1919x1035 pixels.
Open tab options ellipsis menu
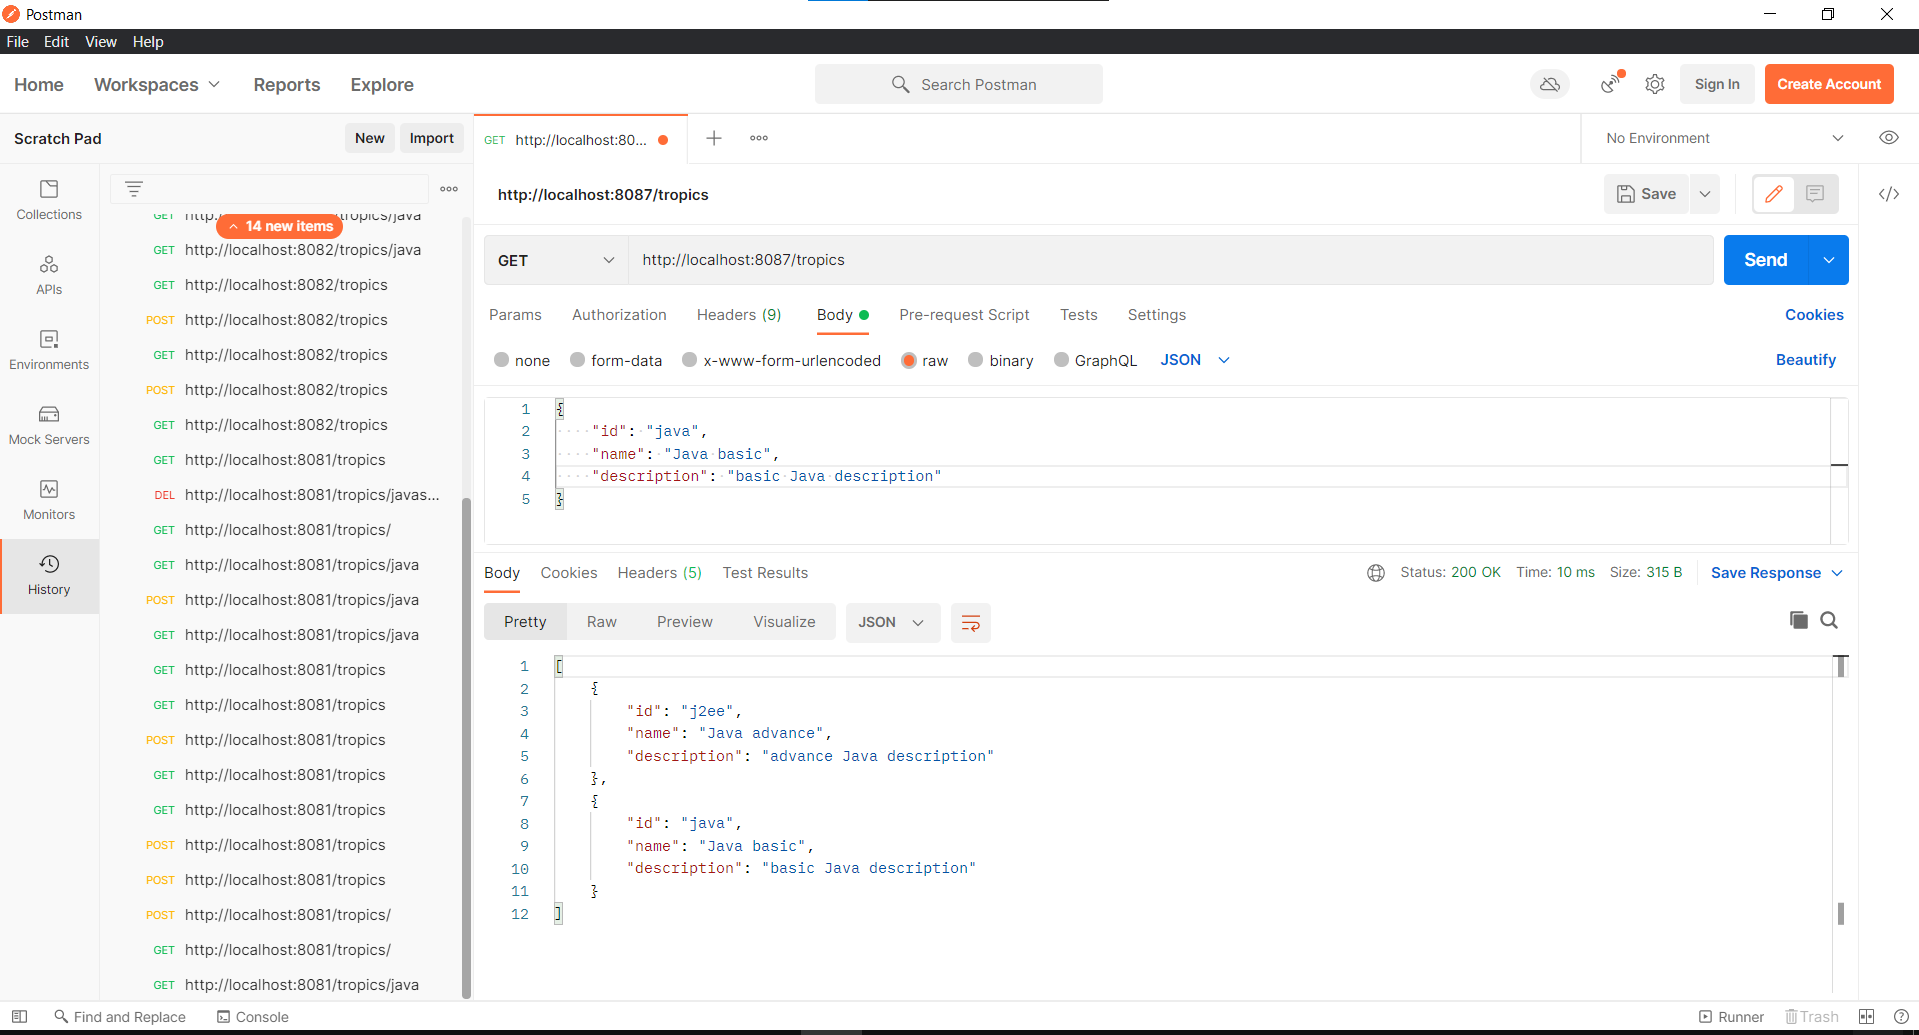coord(759,138)
